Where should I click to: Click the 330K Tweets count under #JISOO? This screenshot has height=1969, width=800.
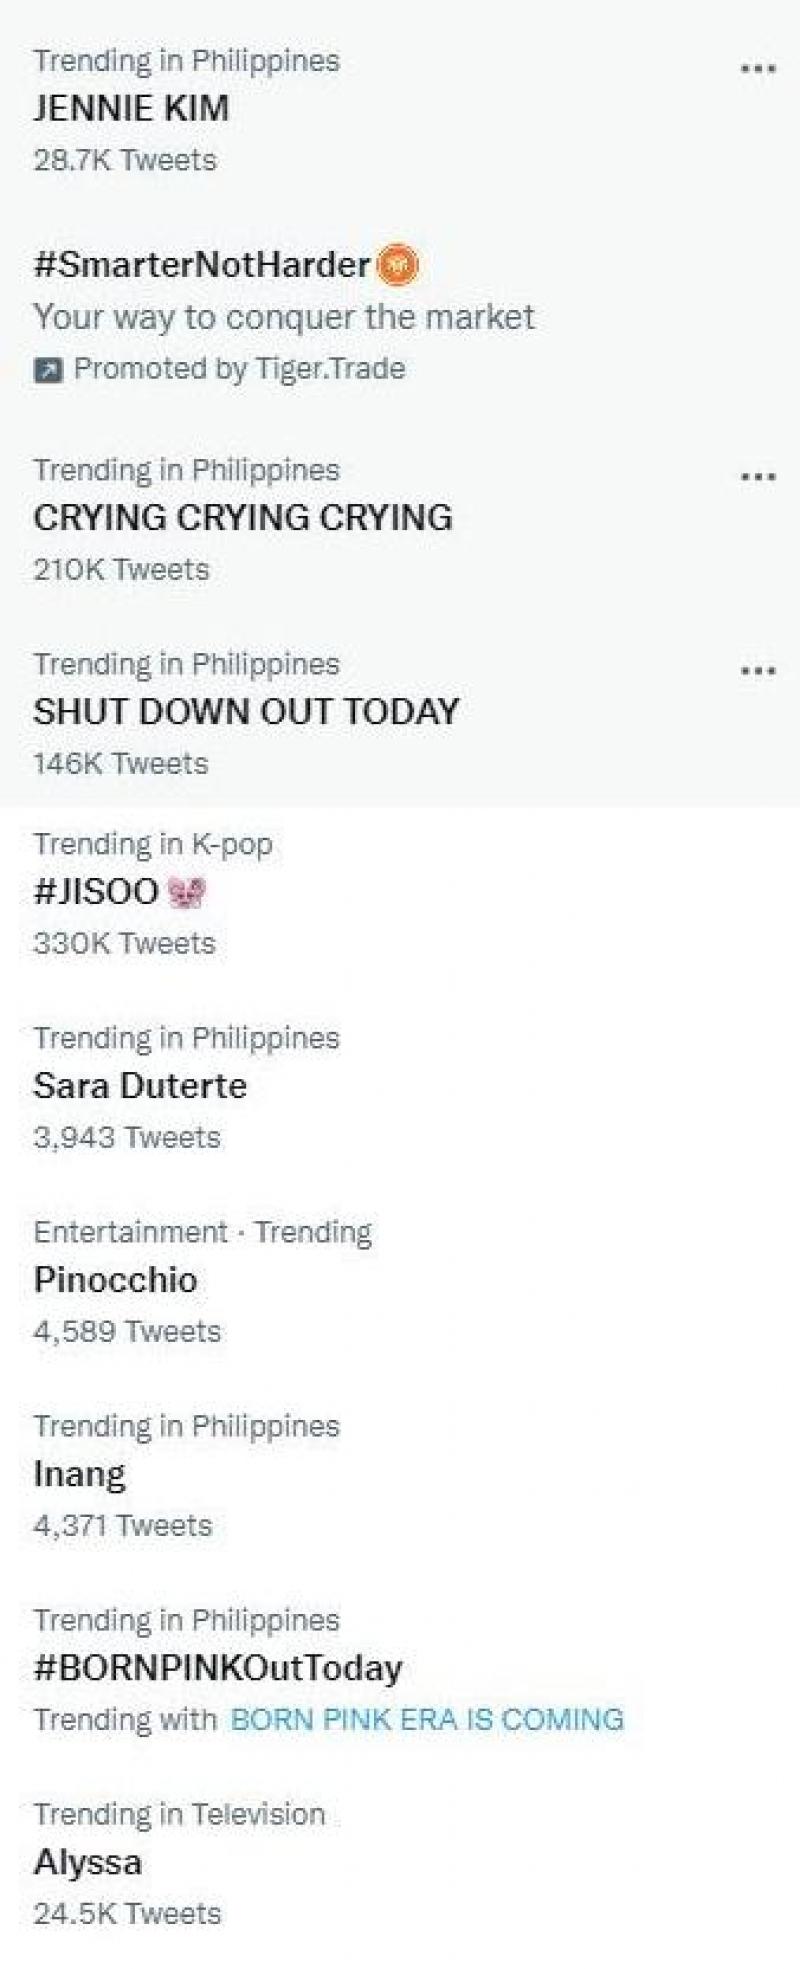tap(124, 943)
